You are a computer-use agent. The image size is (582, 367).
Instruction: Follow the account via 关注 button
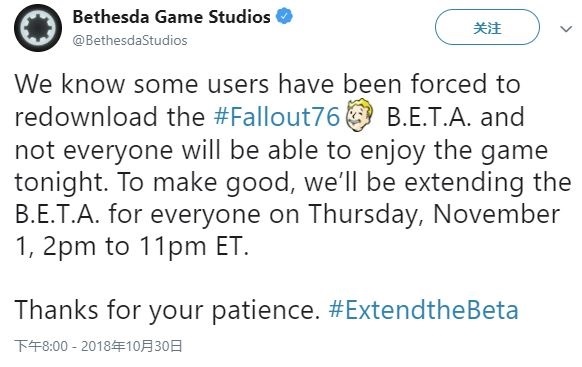[x=487, y=27]
